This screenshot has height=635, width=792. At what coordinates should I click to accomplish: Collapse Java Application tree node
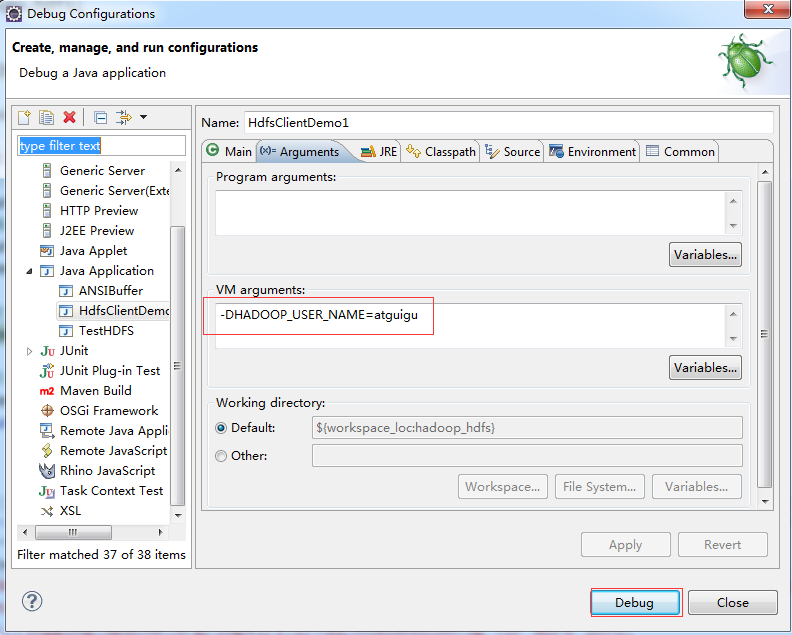29,271
